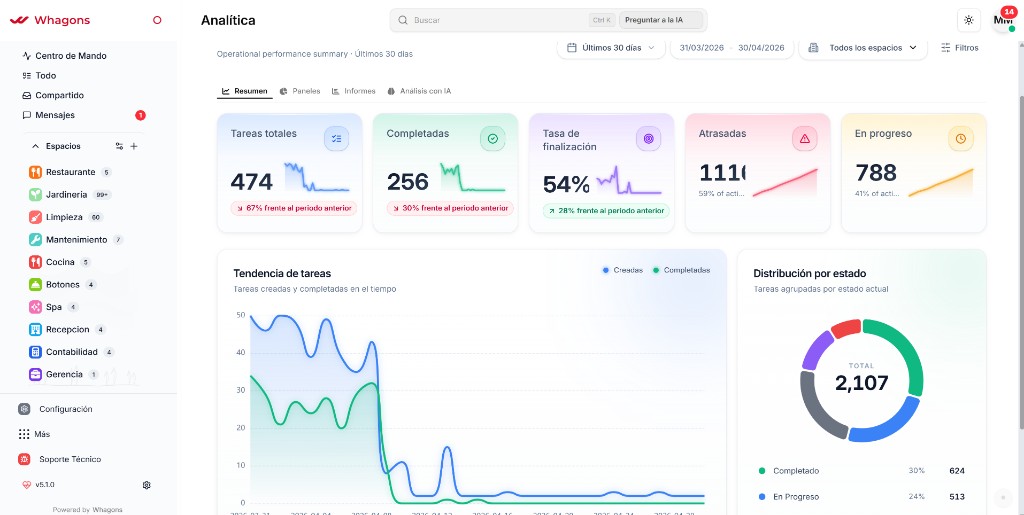Click the purple segment of the donut chart
The image size is (1024, 515).
click(814, 349)
